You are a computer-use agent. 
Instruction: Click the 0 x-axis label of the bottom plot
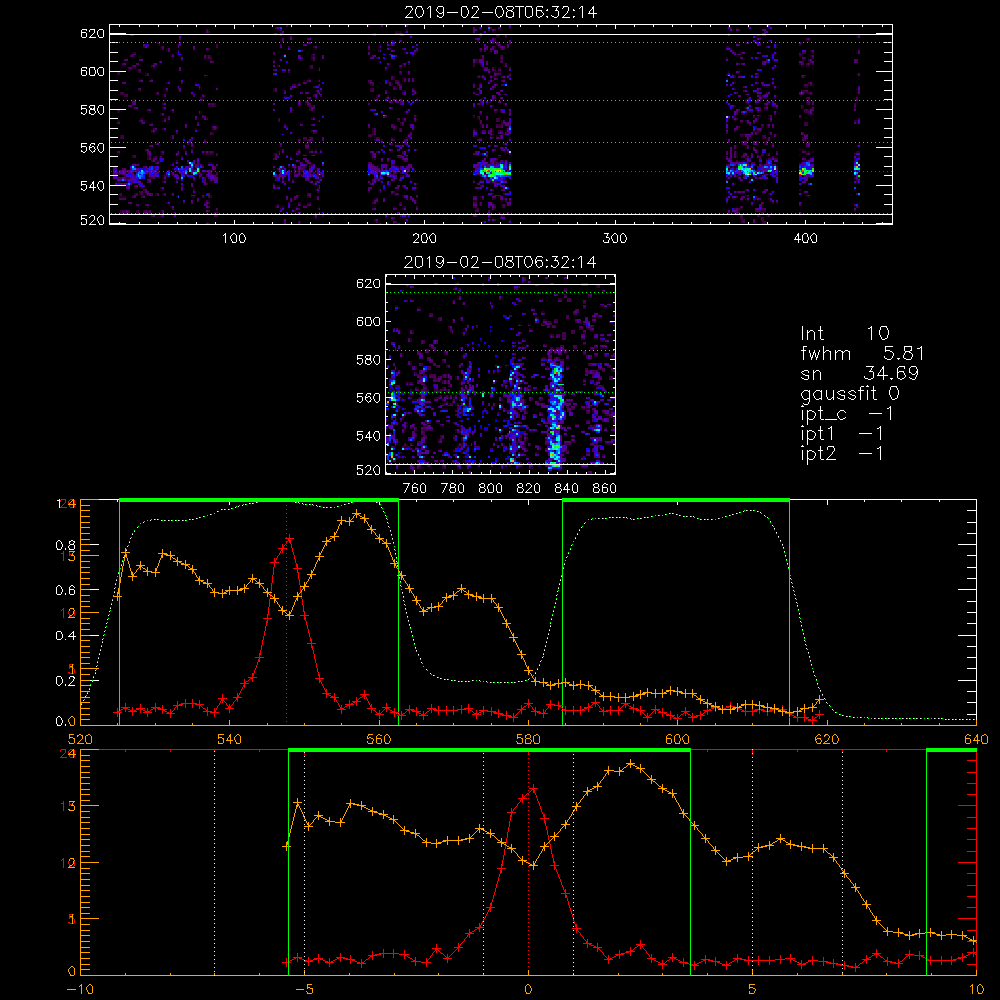click(528, 989)
